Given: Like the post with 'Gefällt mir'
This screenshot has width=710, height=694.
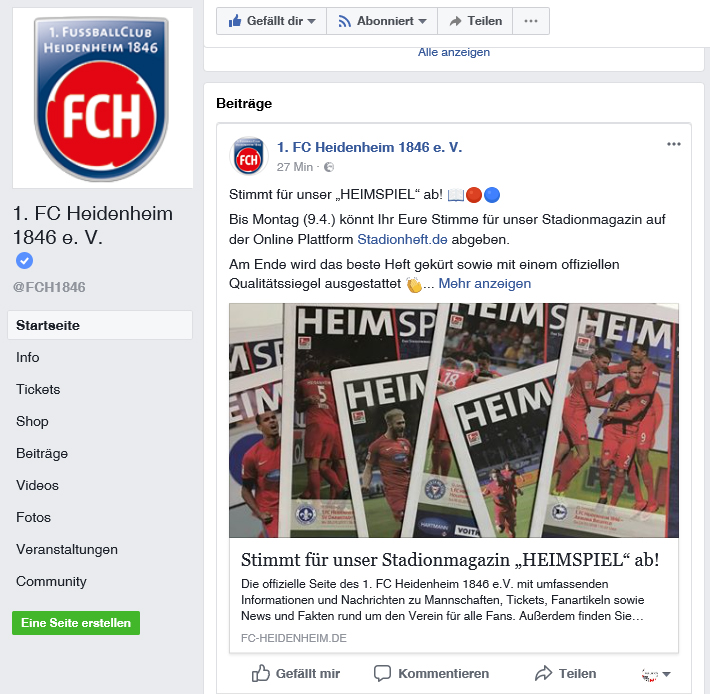Looking at the screenshot, I should (x=296, y=673).
